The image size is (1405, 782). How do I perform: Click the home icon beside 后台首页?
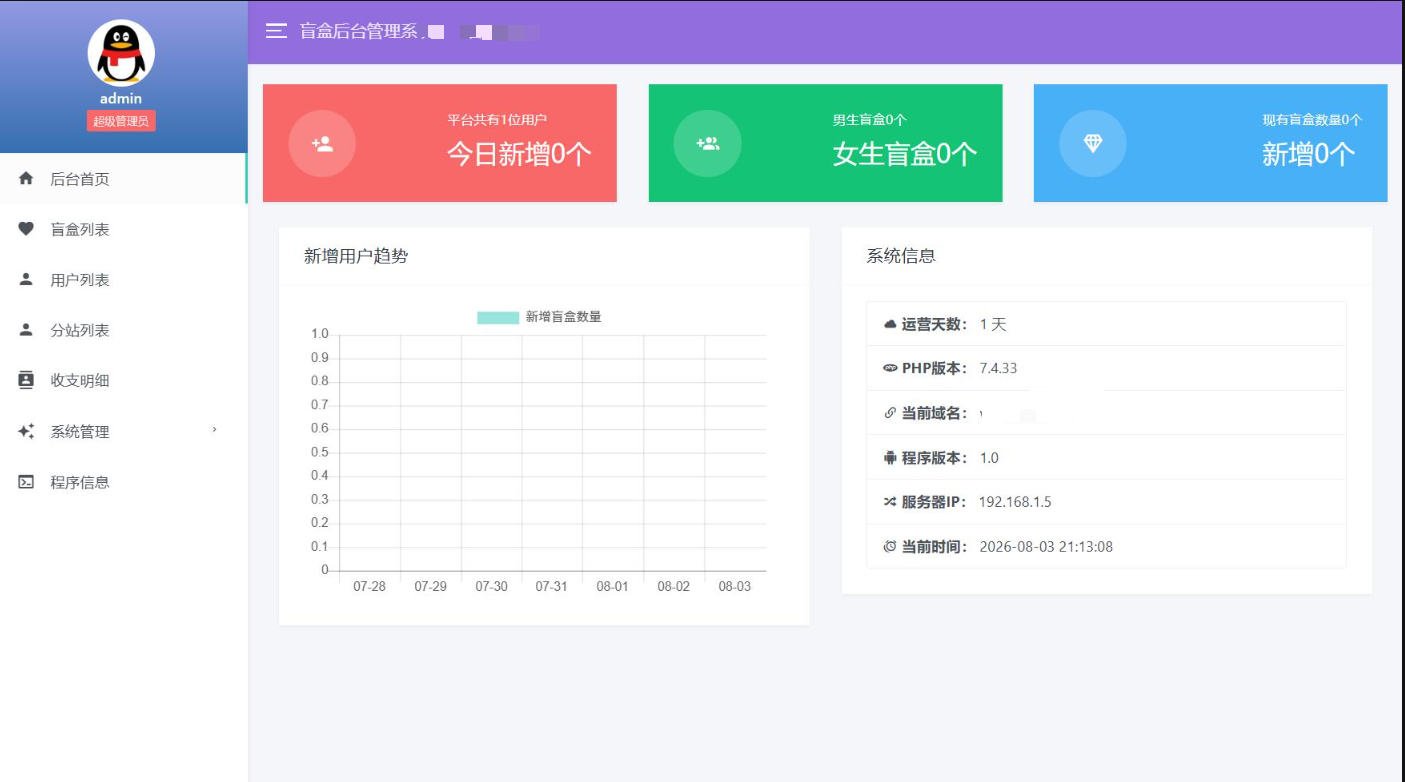coord(27,179)
